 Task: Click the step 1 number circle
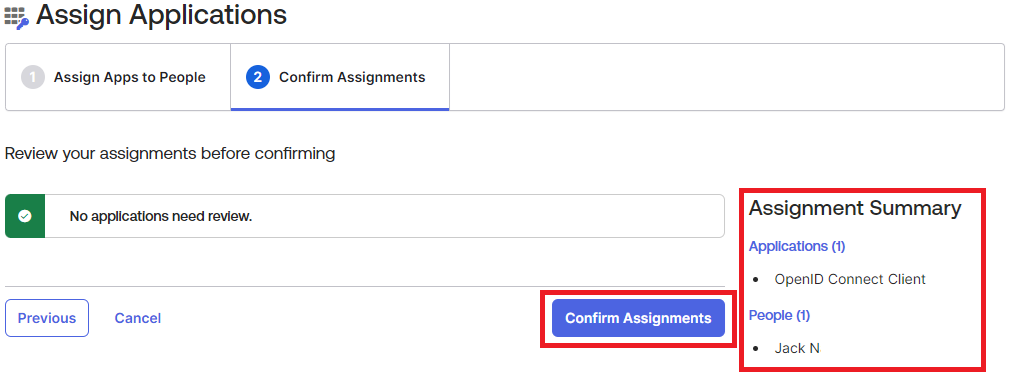pos(33,78)
